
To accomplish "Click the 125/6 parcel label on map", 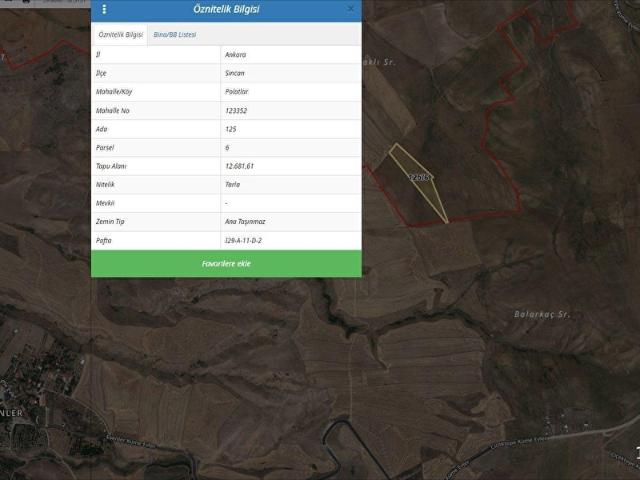I will click(x=419, y=177).
